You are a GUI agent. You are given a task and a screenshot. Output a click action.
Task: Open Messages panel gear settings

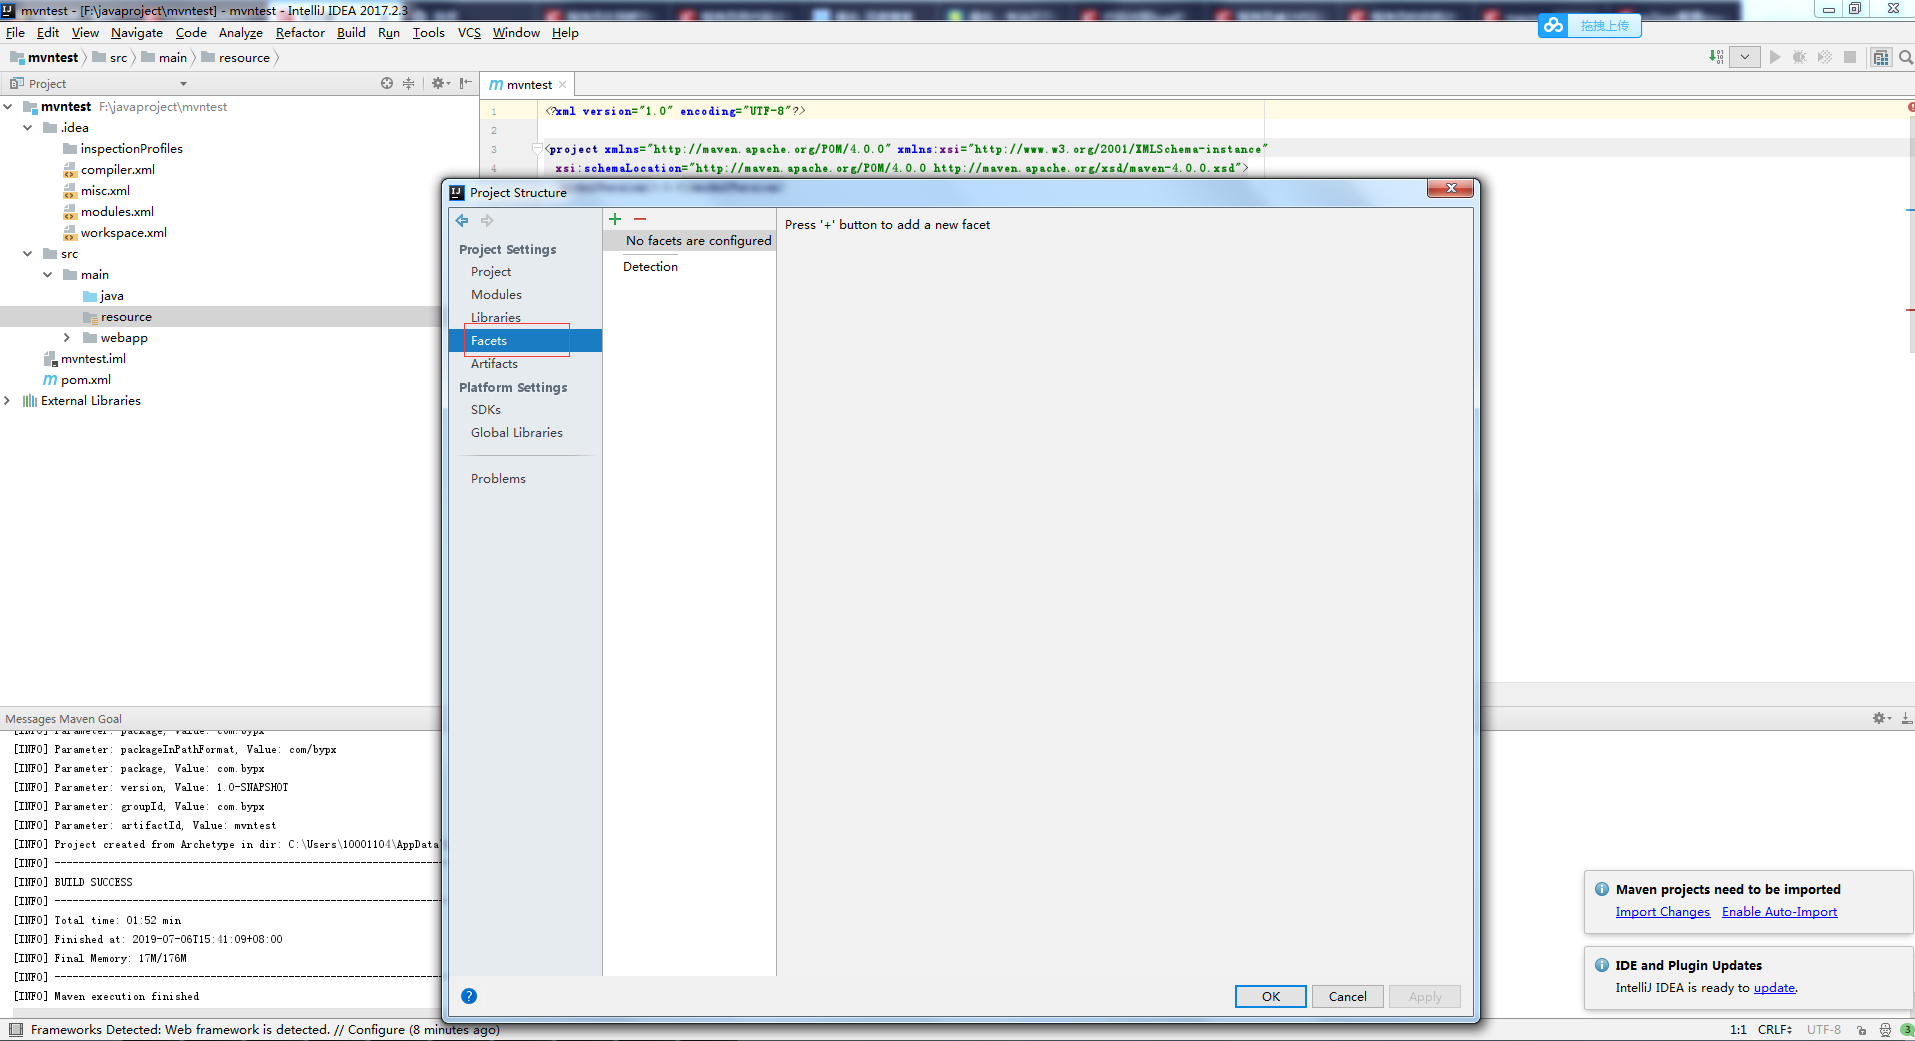click(x=1881, y=718)
